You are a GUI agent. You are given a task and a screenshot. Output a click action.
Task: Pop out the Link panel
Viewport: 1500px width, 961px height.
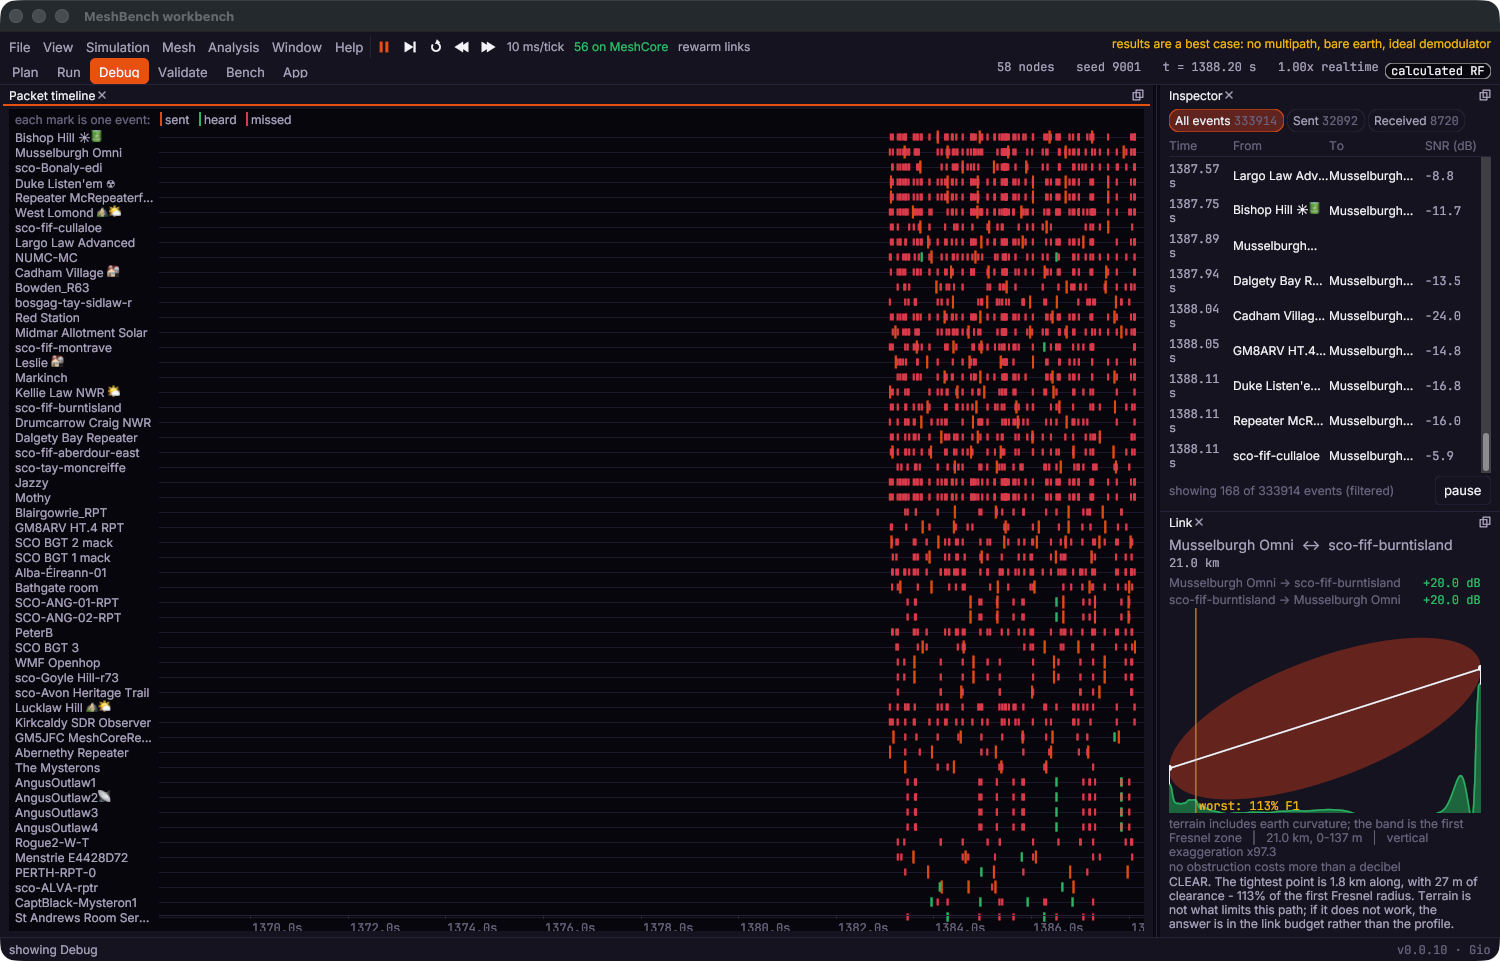coord(1485,522)
